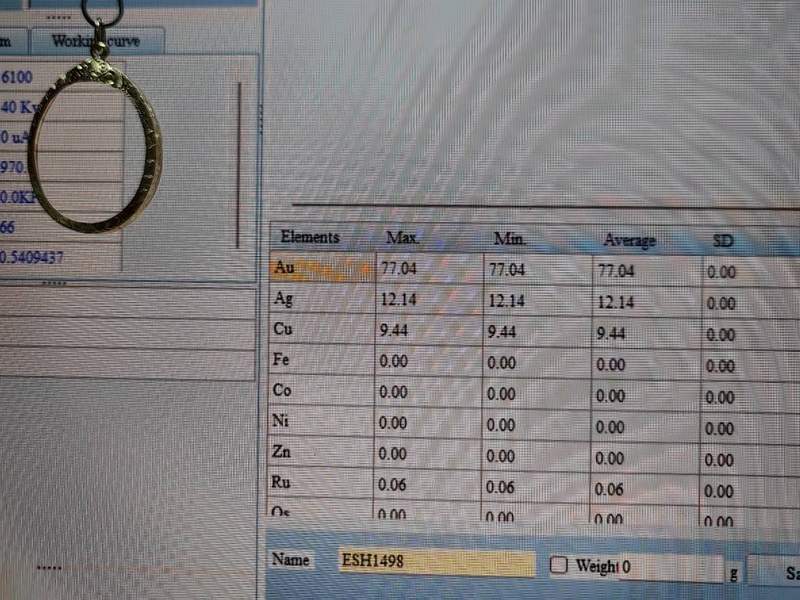Click the dotted splitter grip below the parameter list
Image resolution: width=800 pixels, height=600 pixels.
point(53,283)
